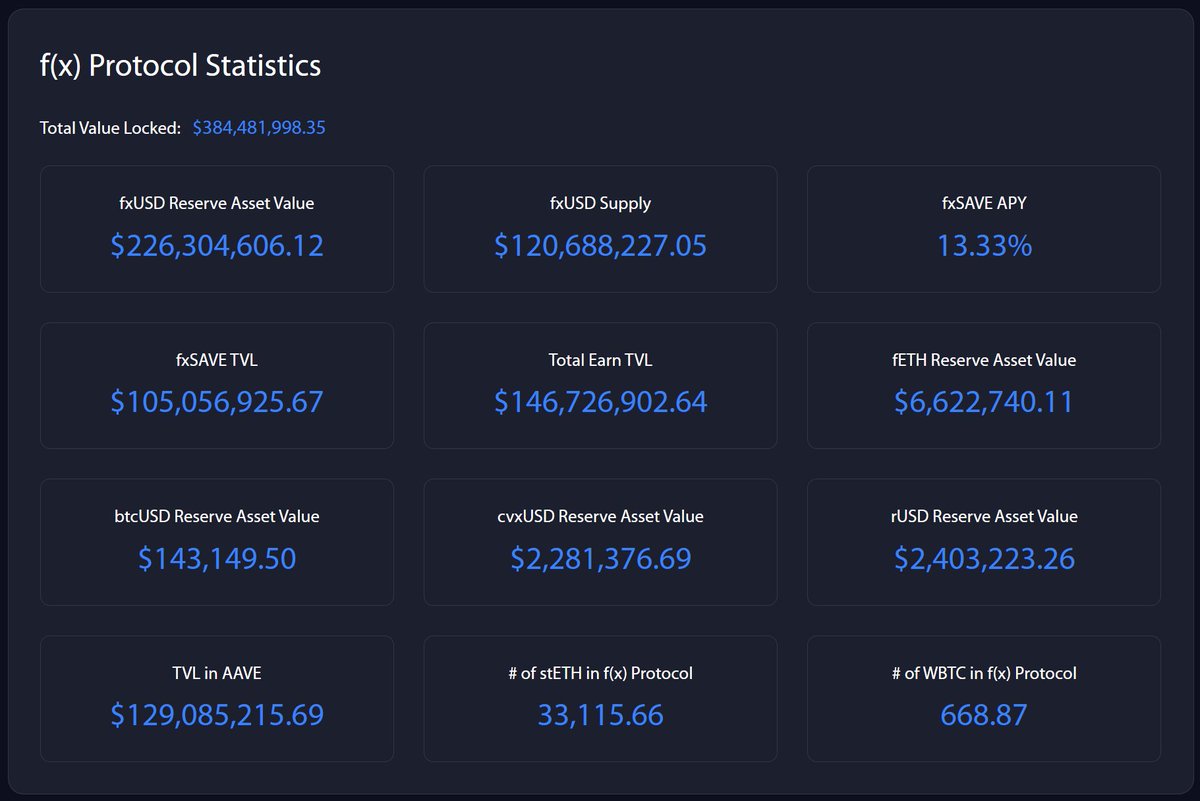Click the stETH in f(x) Protocol count
1200x801 pixels.
click(600, 715)
